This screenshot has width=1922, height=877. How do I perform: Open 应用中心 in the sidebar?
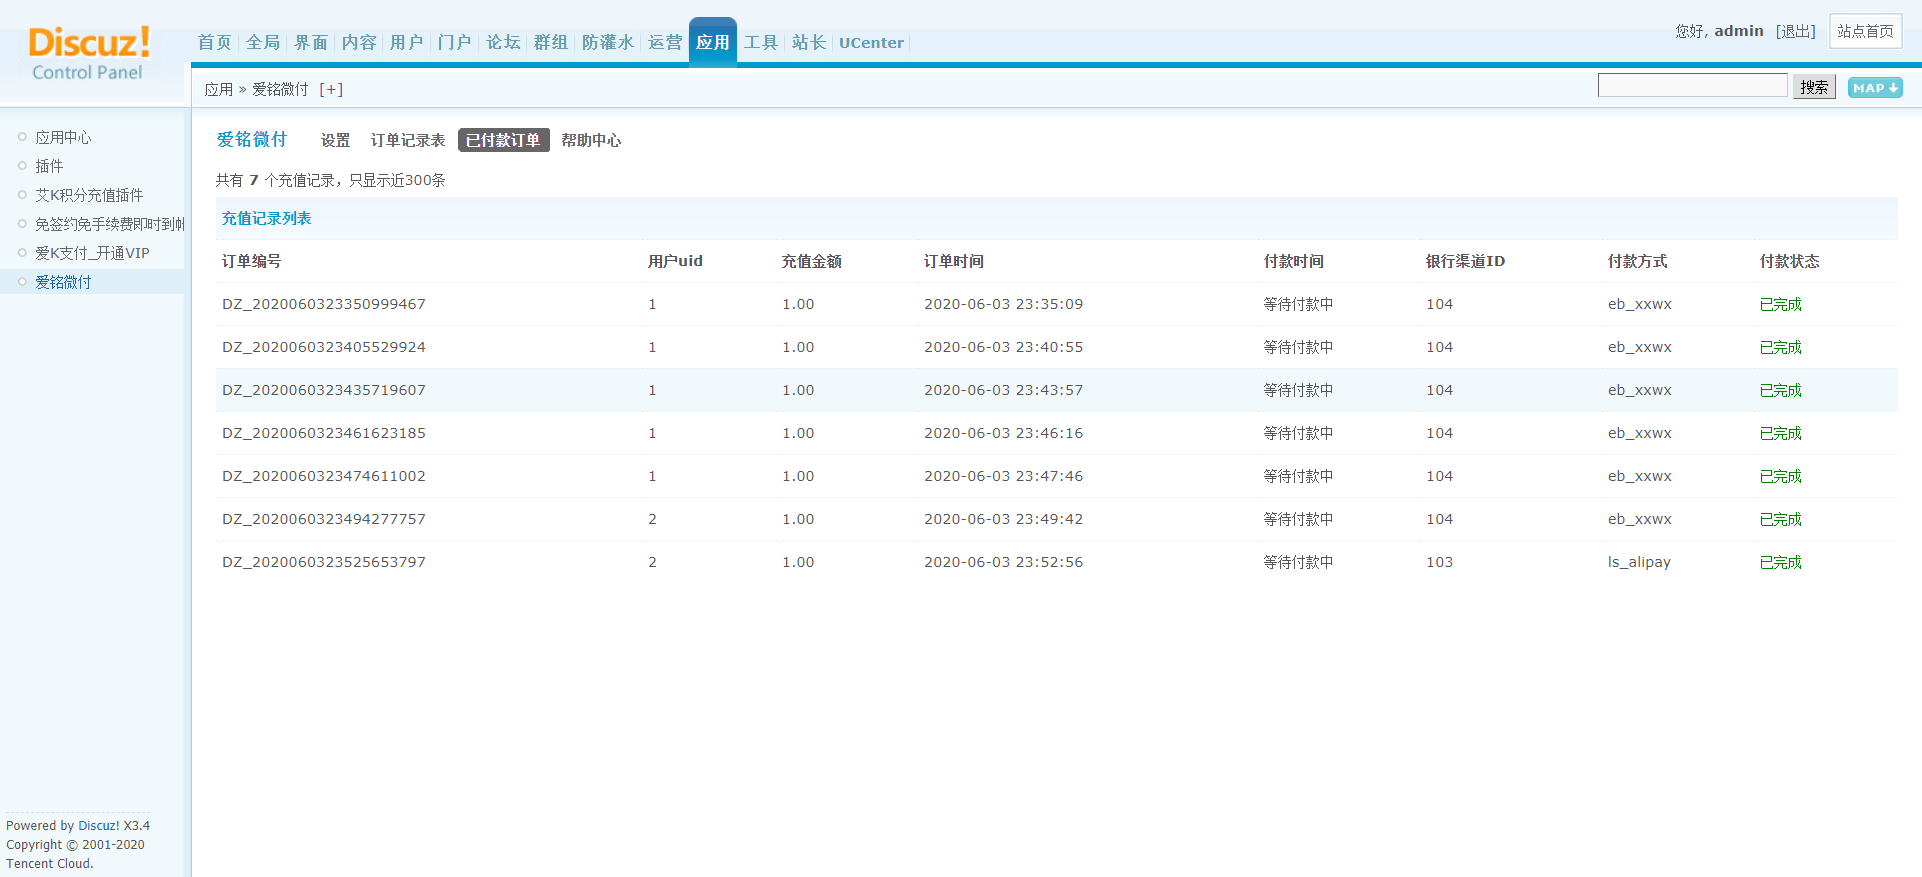pyautogui.click(x=63, y=137)
